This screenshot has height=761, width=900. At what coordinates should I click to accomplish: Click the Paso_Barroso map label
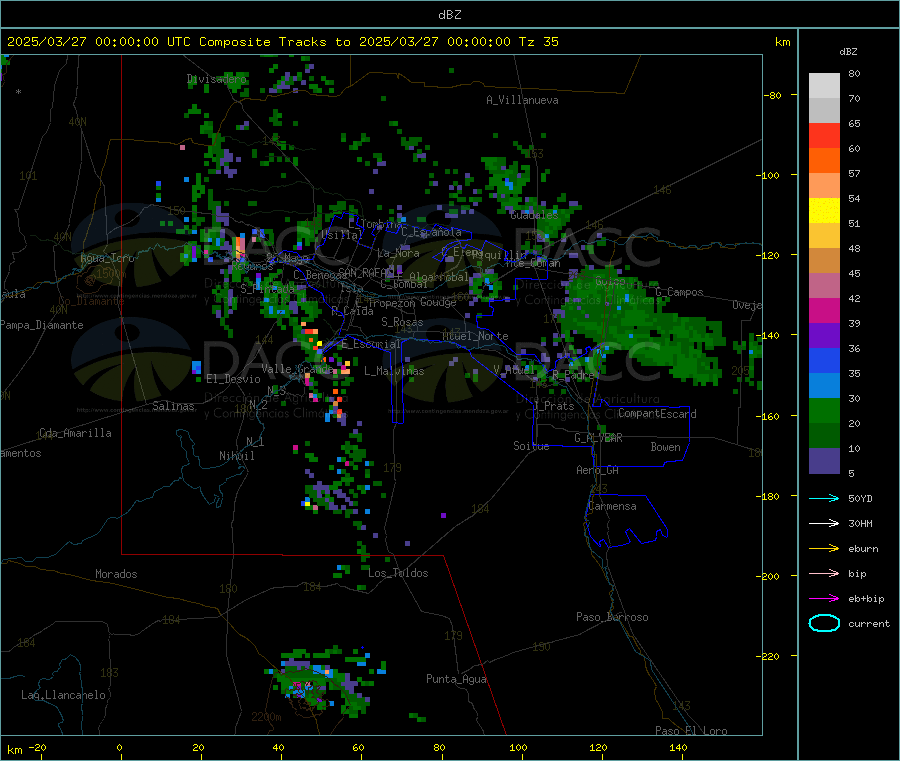[612, 617]
